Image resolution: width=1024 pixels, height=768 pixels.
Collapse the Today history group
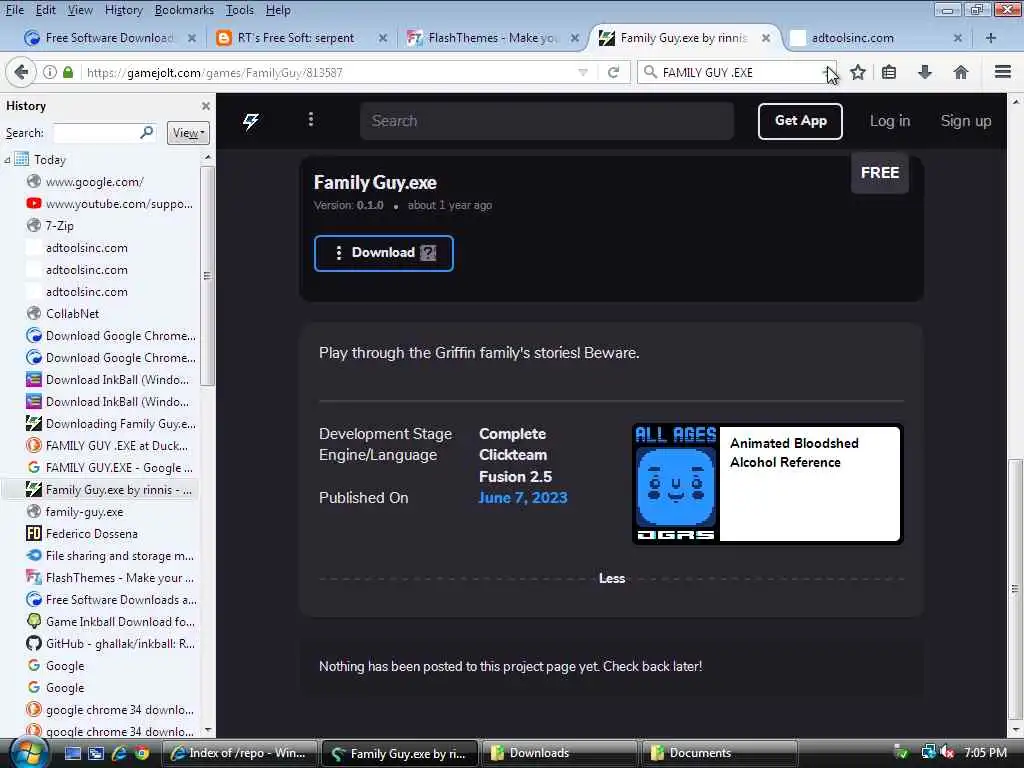click(x=7, y=159)
